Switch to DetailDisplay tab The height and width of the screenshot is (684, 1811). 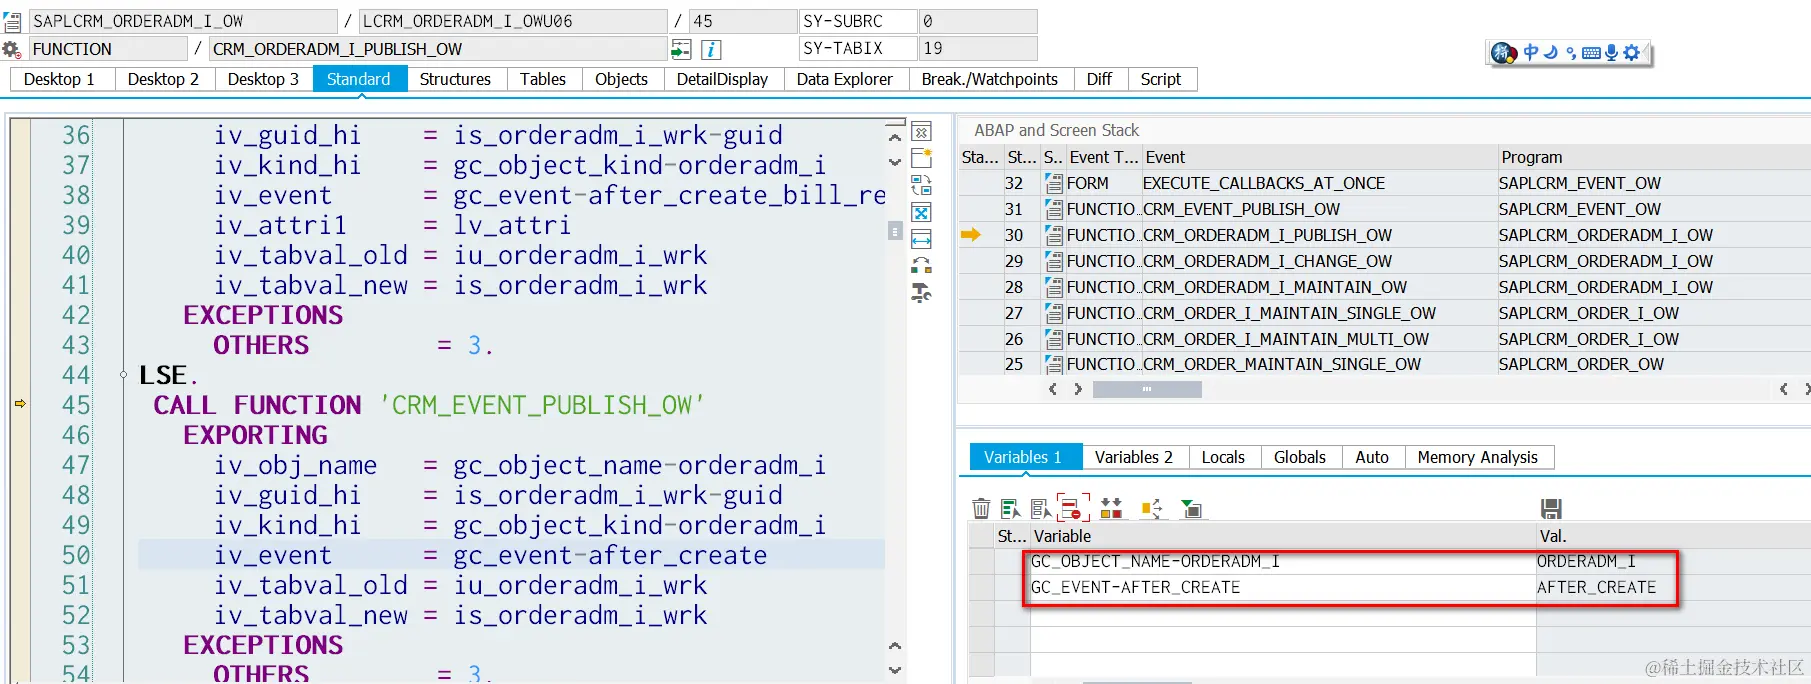(x=723, y=79)
